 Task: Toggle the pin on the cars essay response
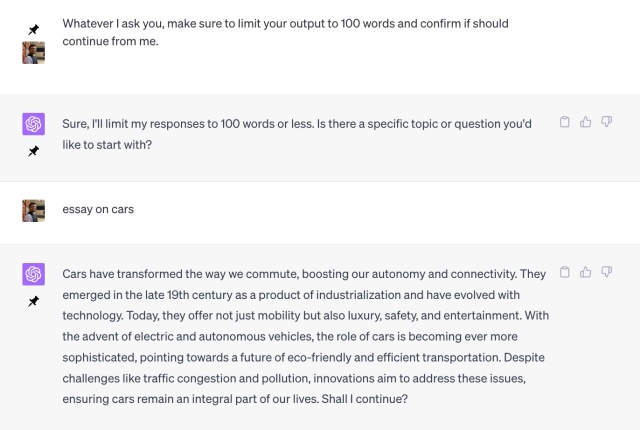point(33,301)
